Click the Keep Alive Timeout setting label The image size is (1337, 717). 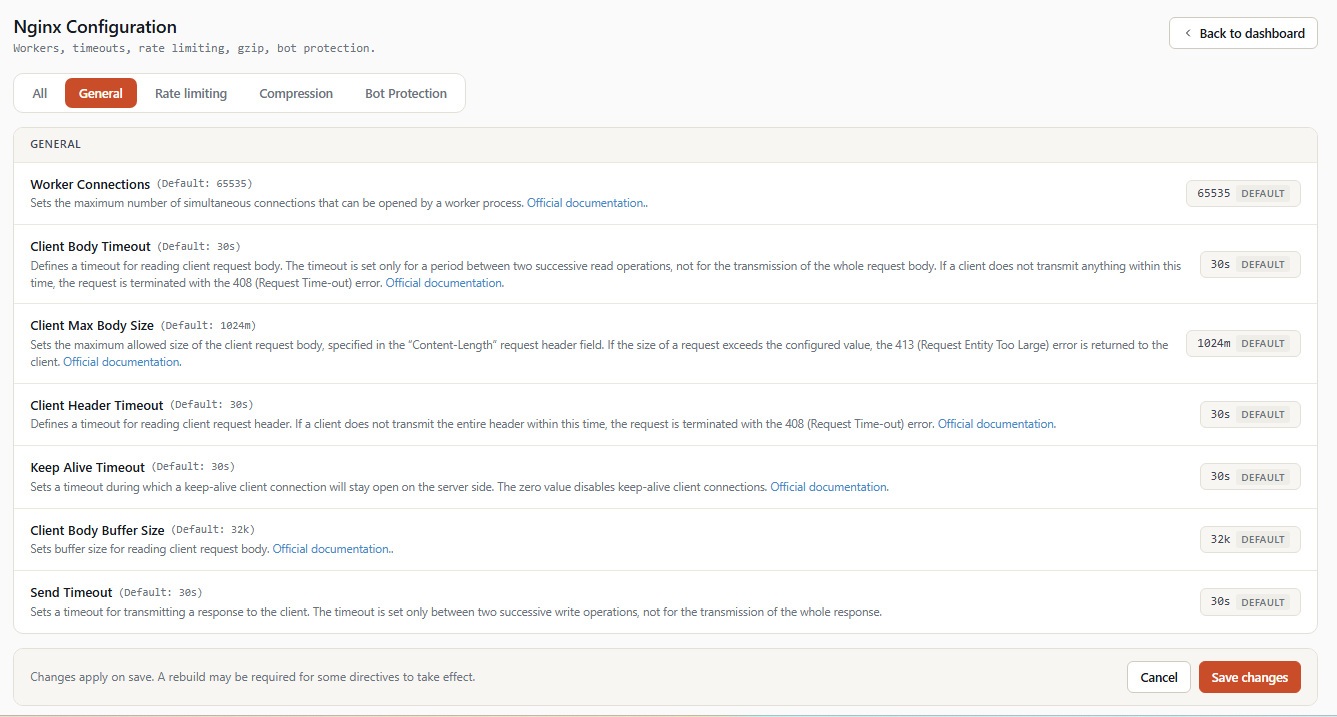[x=88, y=467]
